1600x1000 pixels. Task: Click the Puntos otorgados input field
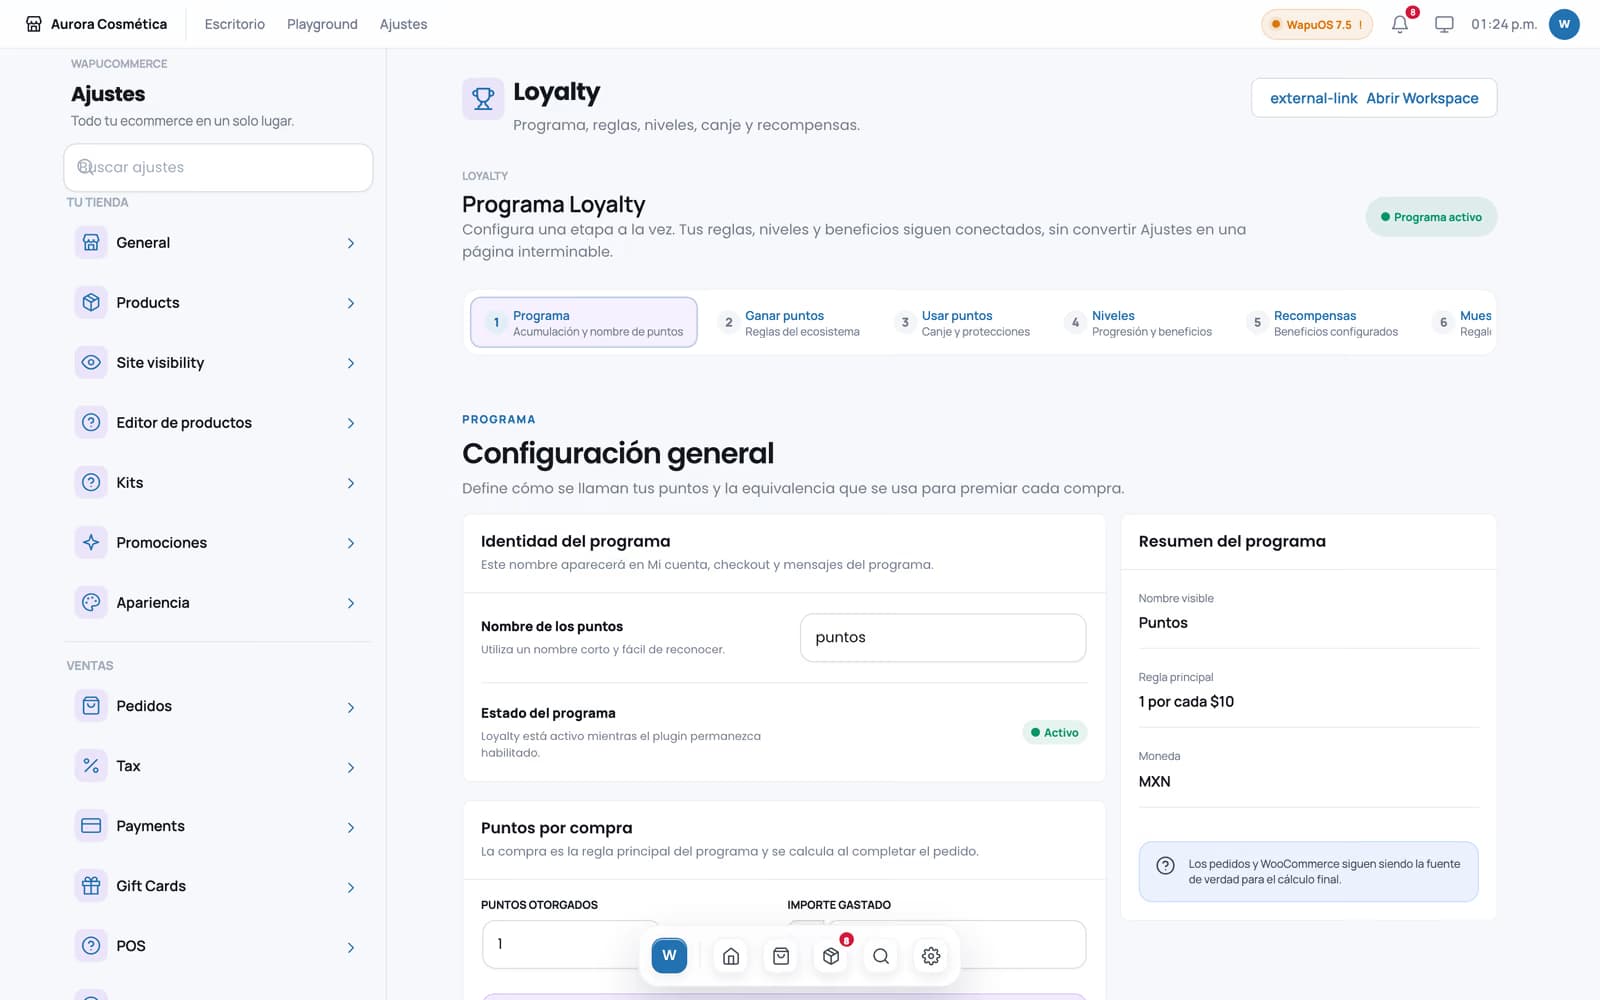[570, 944]
